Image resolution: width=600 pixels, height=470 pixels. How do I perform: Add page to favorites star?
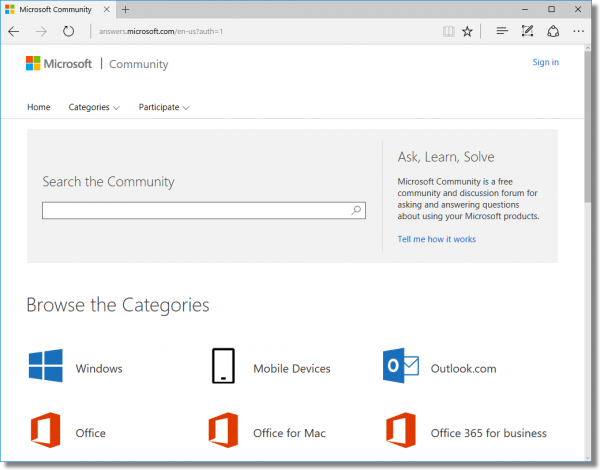(x=467, y=31)
